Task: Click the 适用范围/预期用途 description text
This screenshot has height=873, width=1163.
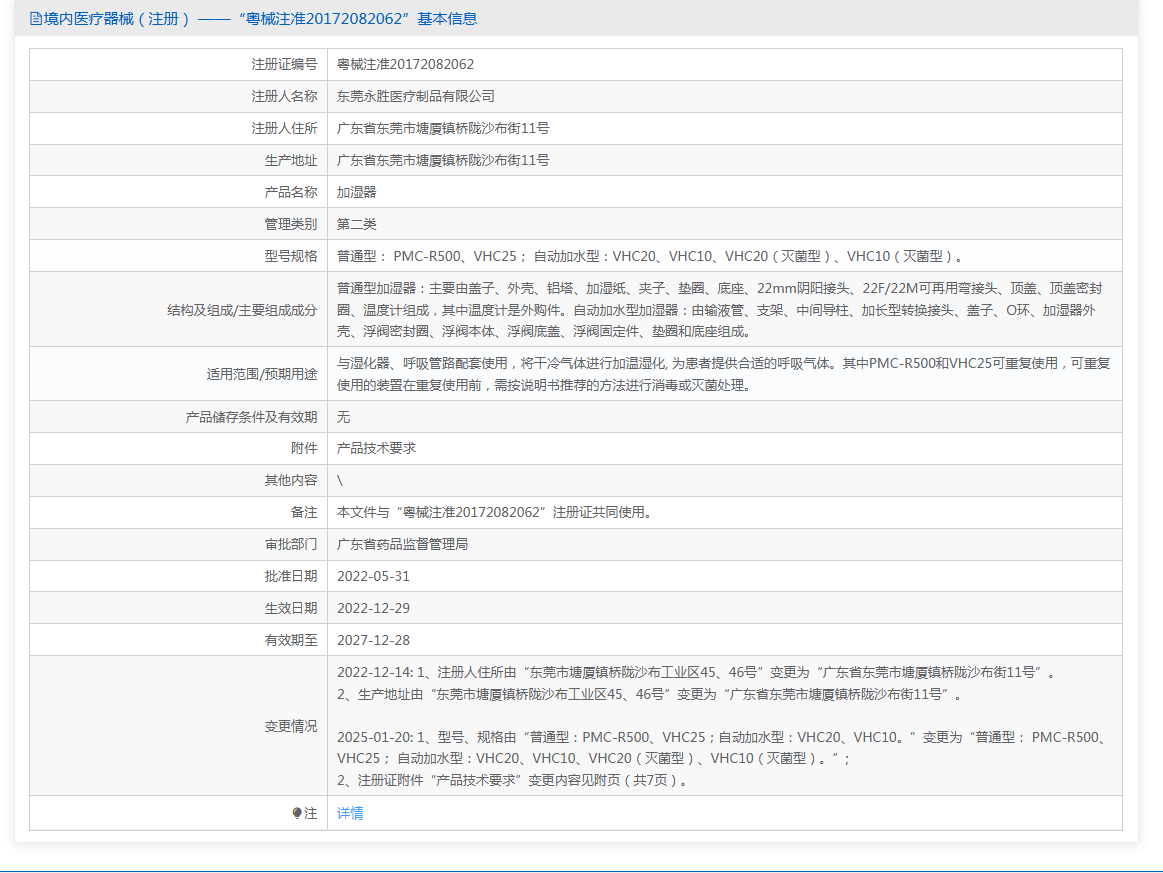Action: pyautogui.click(x=720, y=373)
